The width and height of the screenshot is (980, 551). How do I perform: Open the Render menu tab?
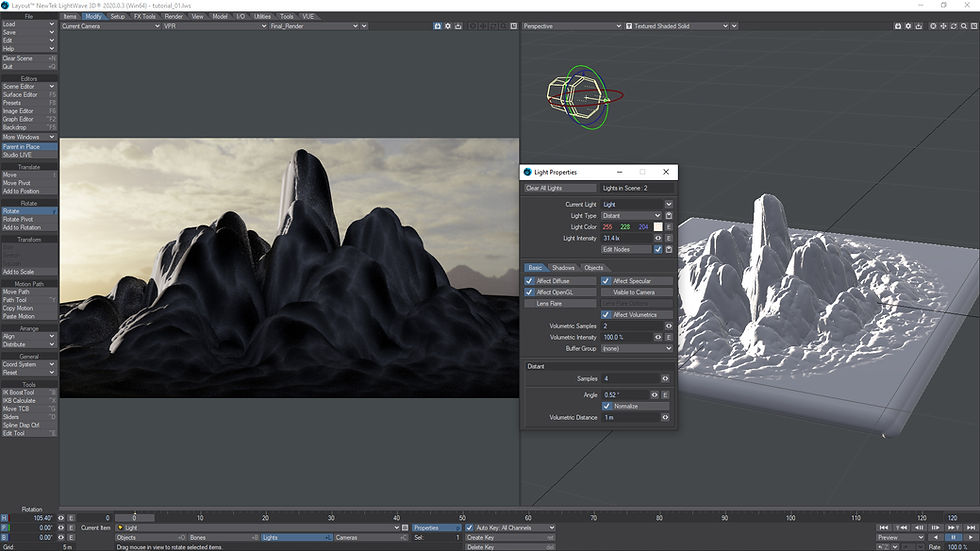pyautogui.click(x=174, y=17)
